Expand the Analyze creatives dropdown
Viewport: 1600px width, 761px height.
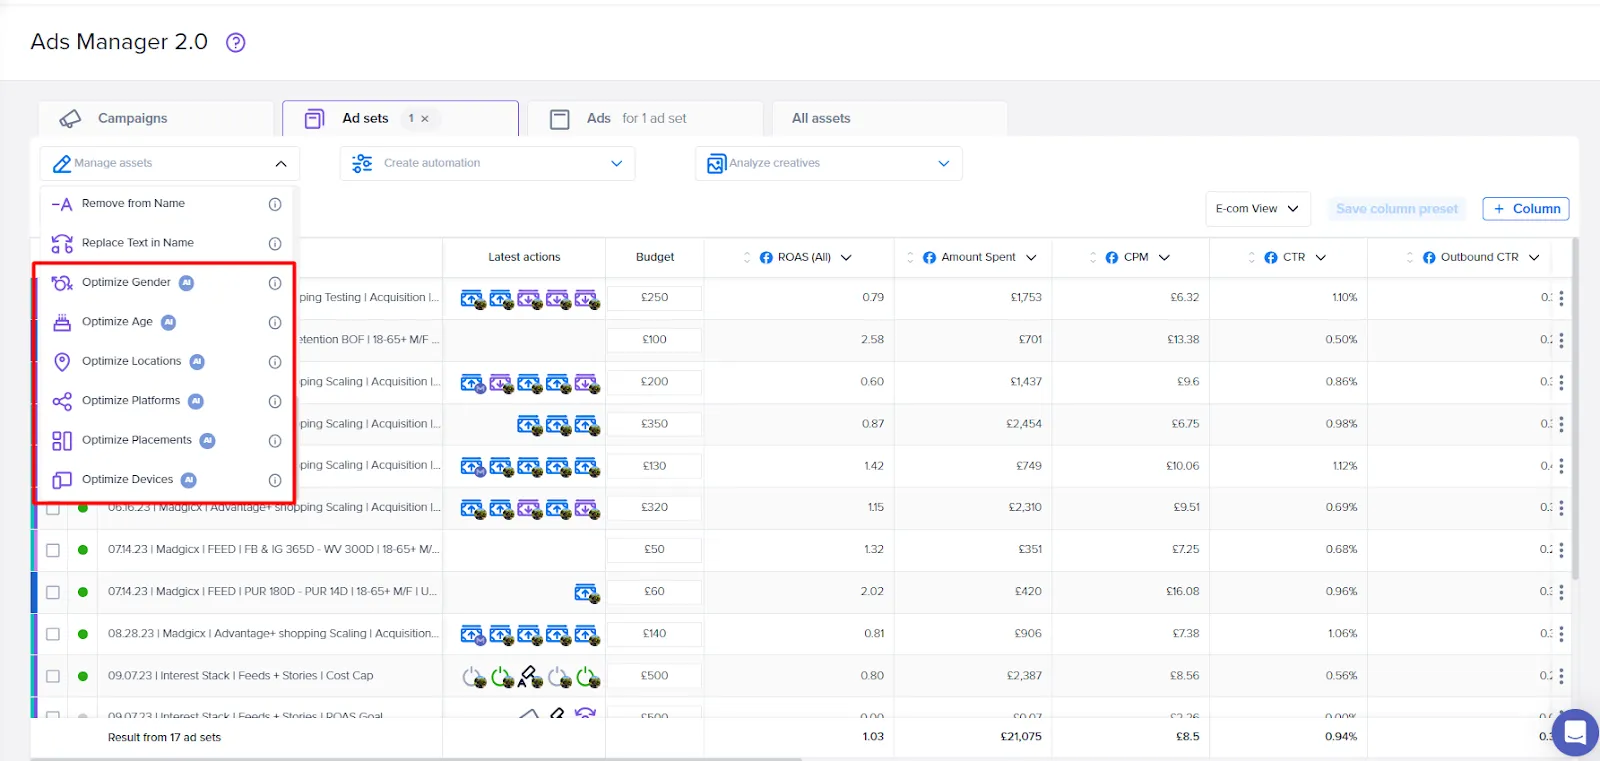pyautogui.click(x=944, y=164)
